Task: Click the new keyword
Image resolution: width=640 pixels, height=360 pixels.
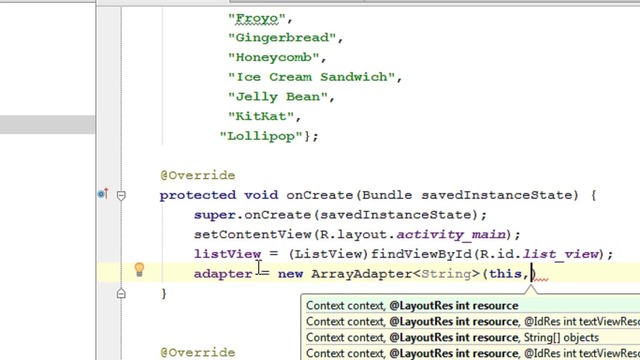Action: (290, 273)
